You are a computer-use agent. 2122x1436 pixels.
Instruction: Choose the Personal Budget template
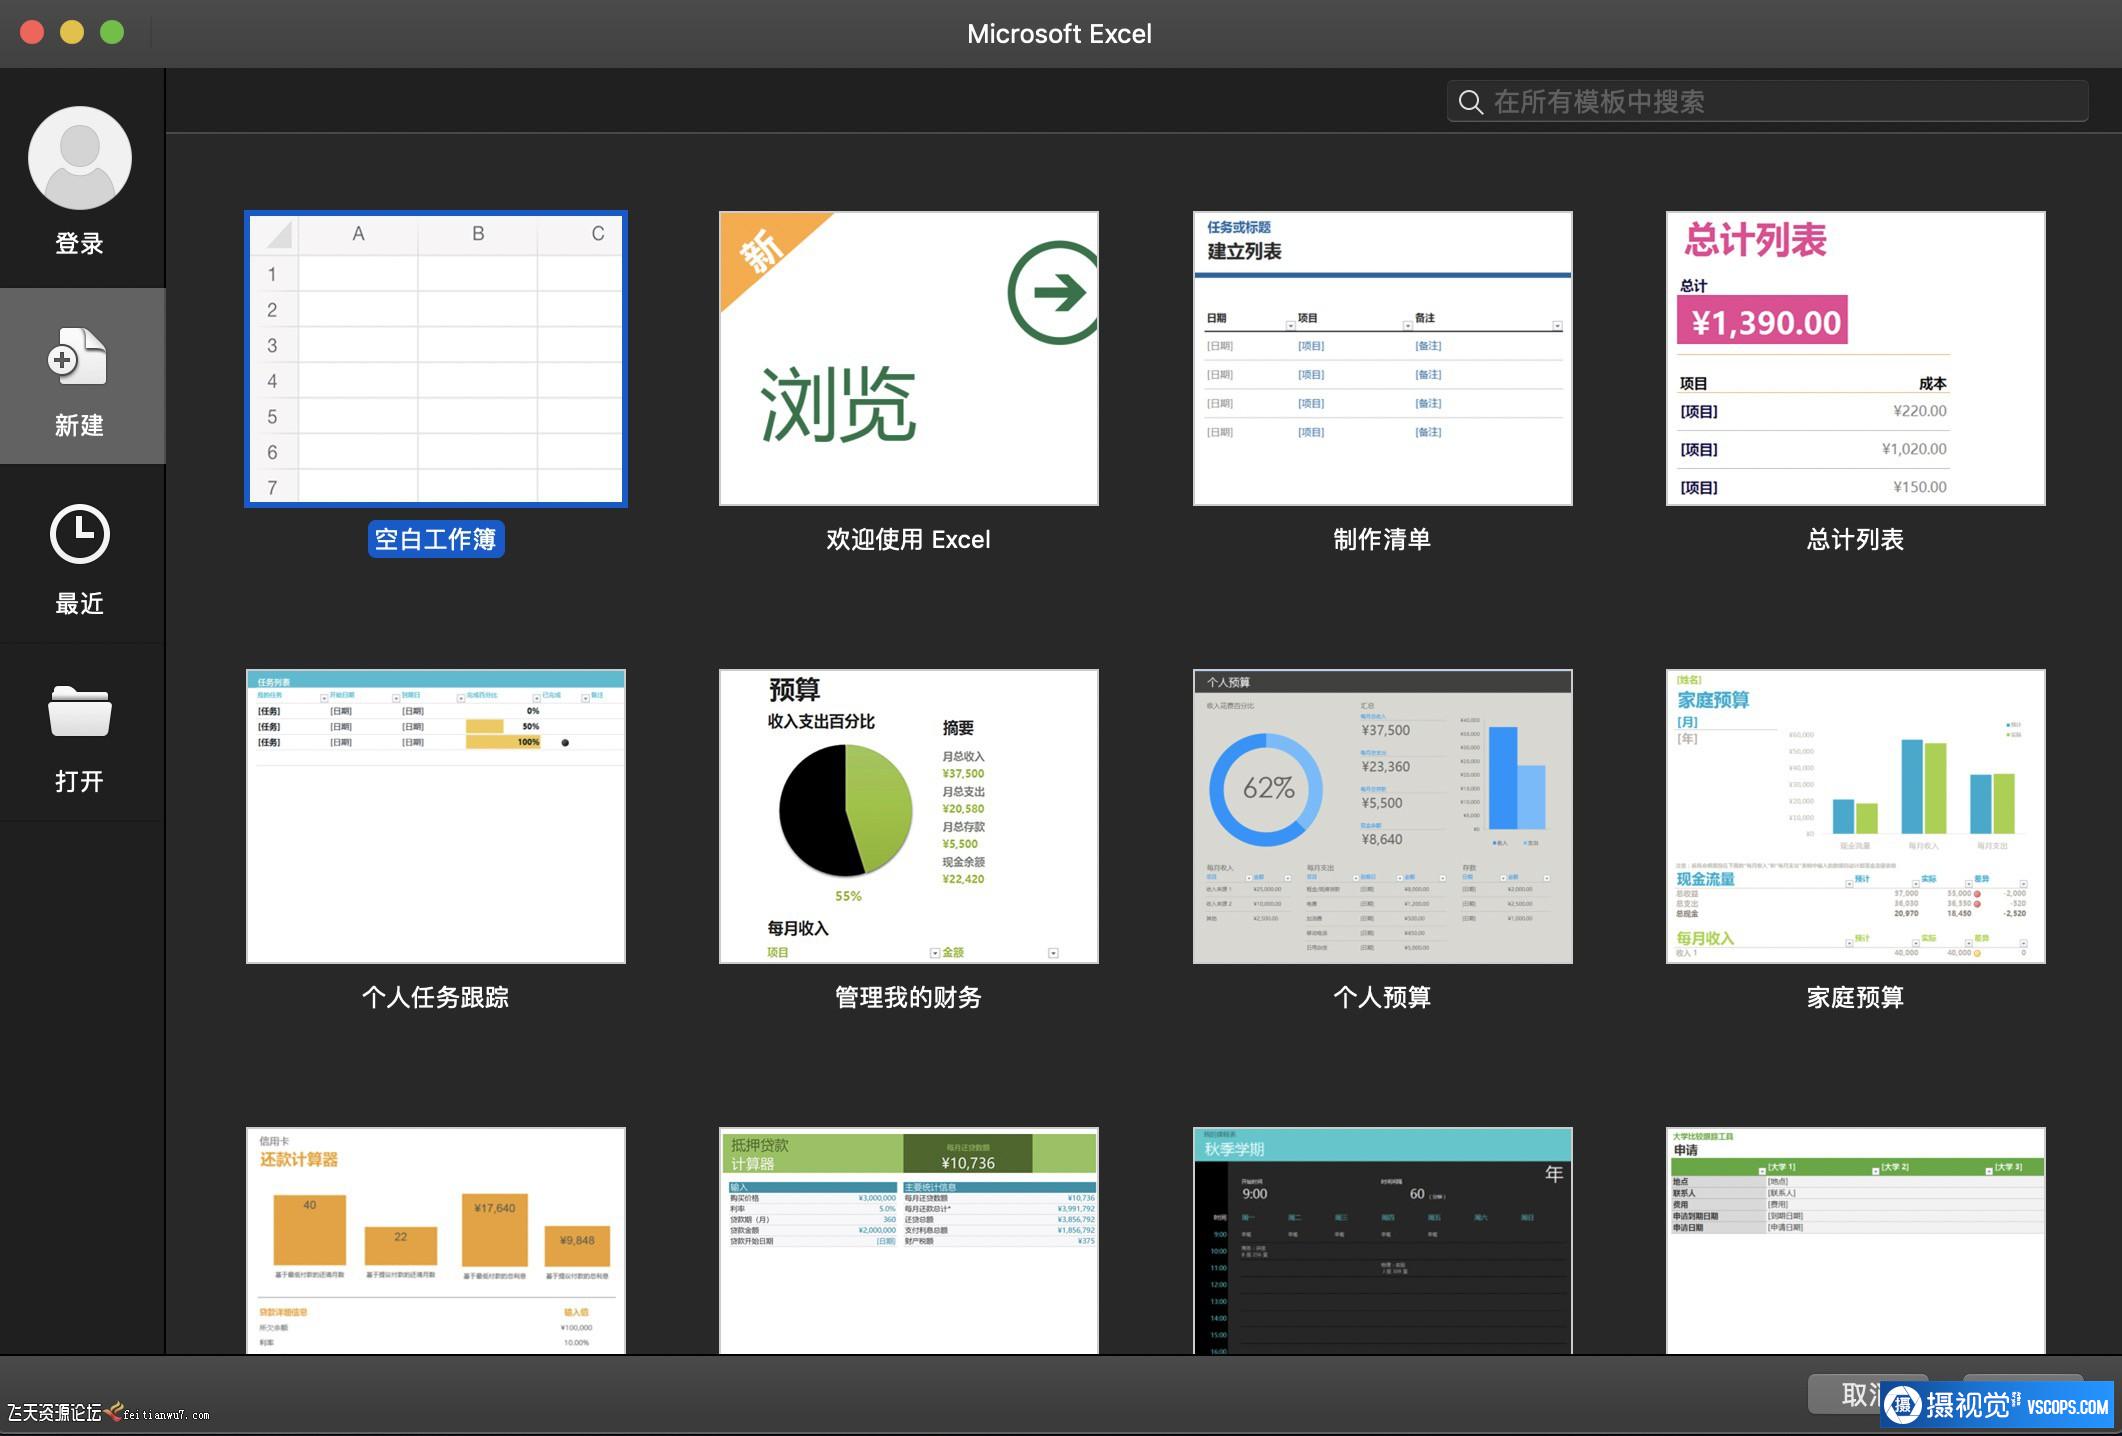tap(1382, 816)
